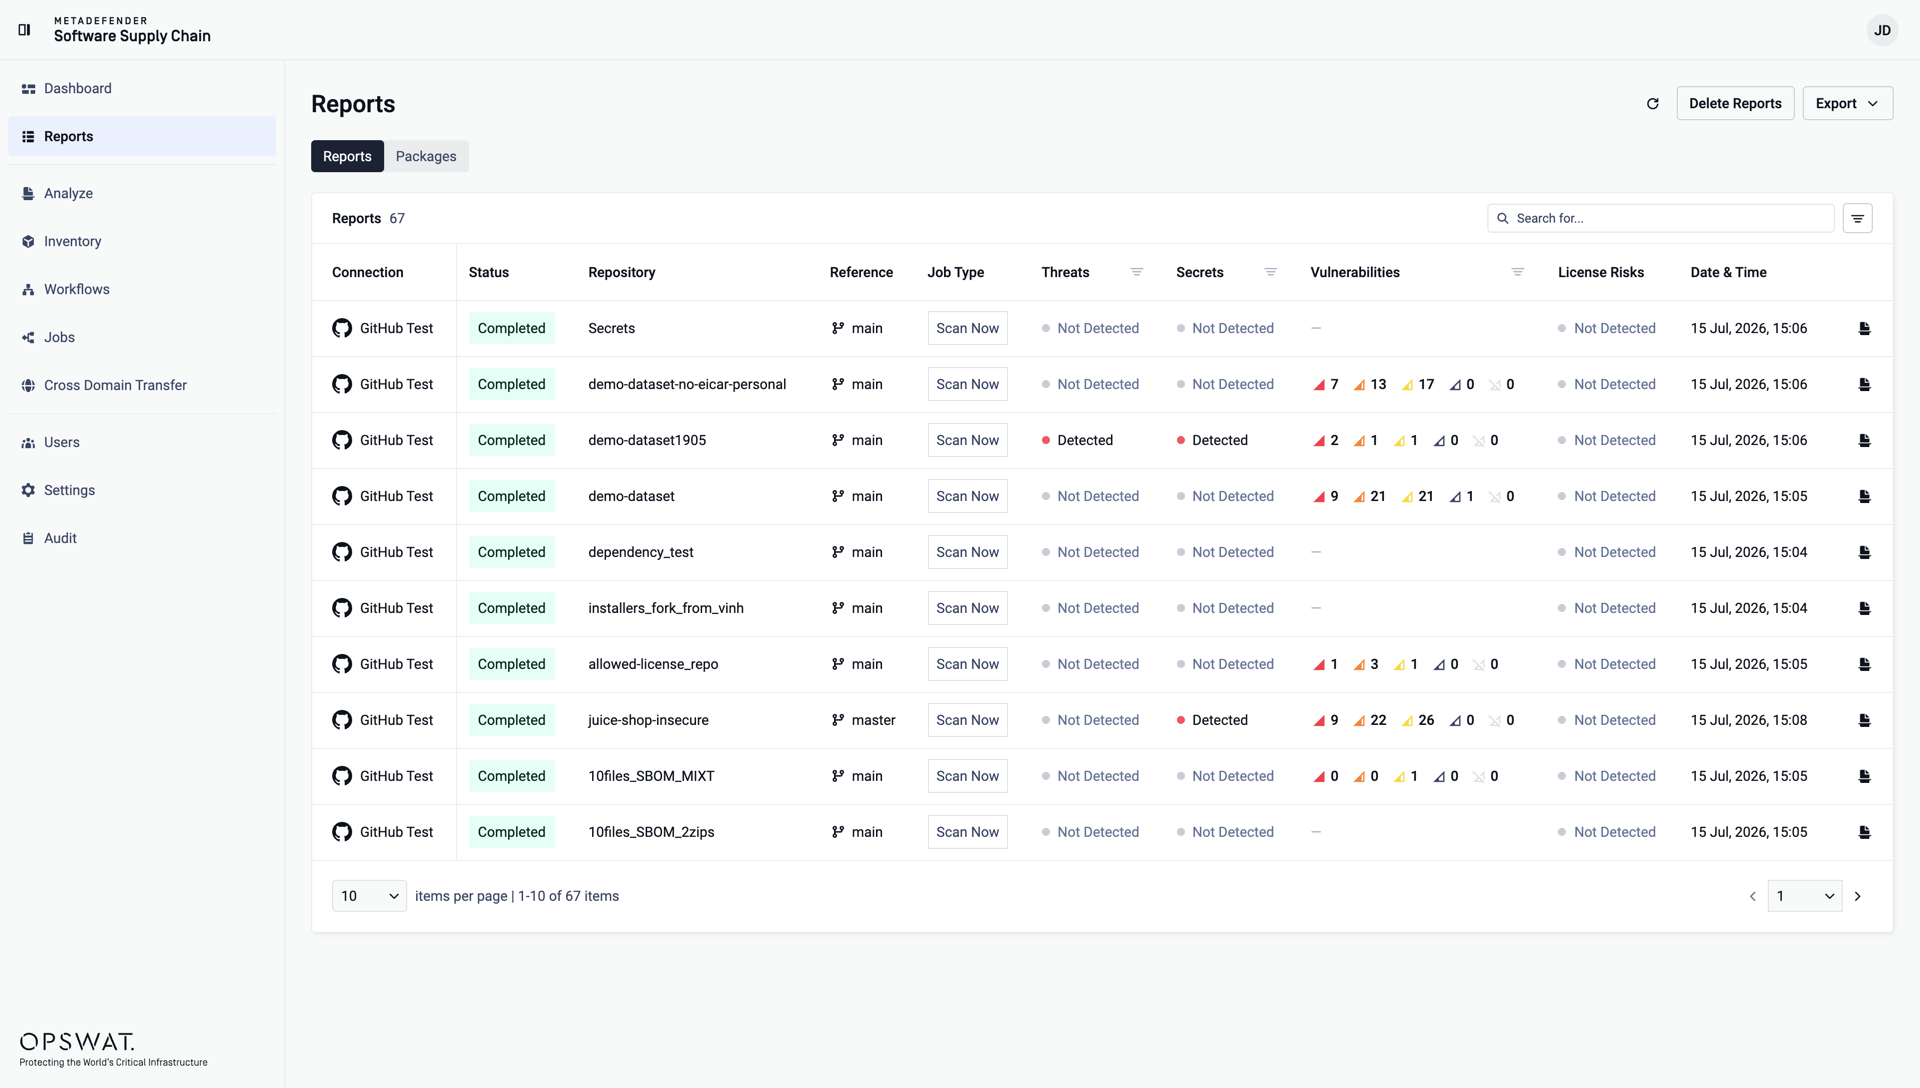Open report document for juice-shop-insecure
1920x1088 pixels.
tap(1865, 720)
